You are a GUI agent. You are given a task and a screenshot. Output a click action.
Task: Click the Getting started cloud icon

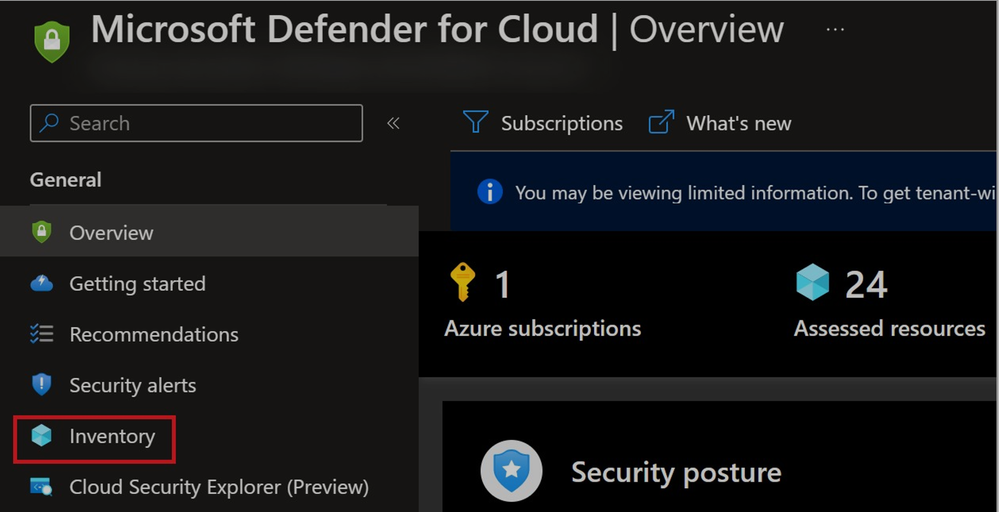point(41,283)
